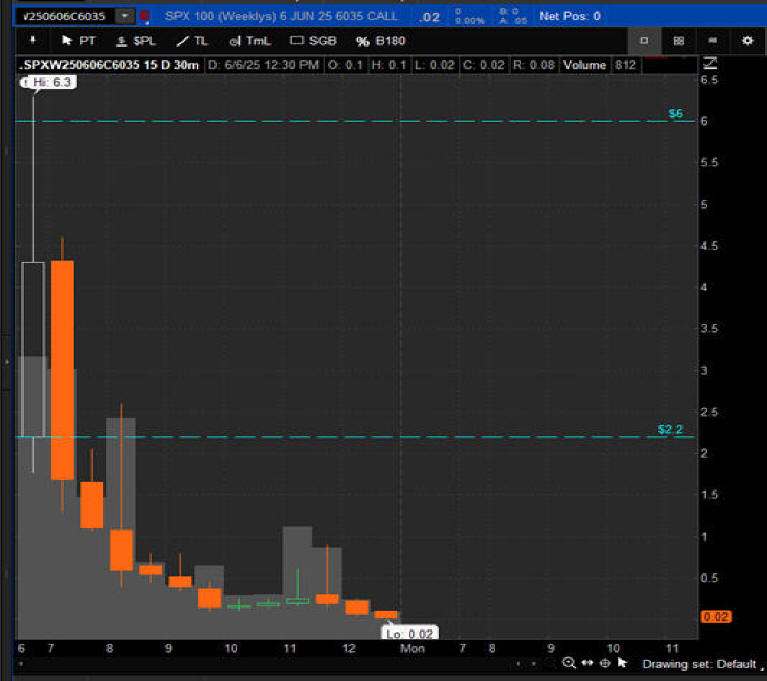Image resolution: width=767 pixels, height=681 pixels.
Task: Switch to single chart layout icon
Action: [x=644, y=41]
